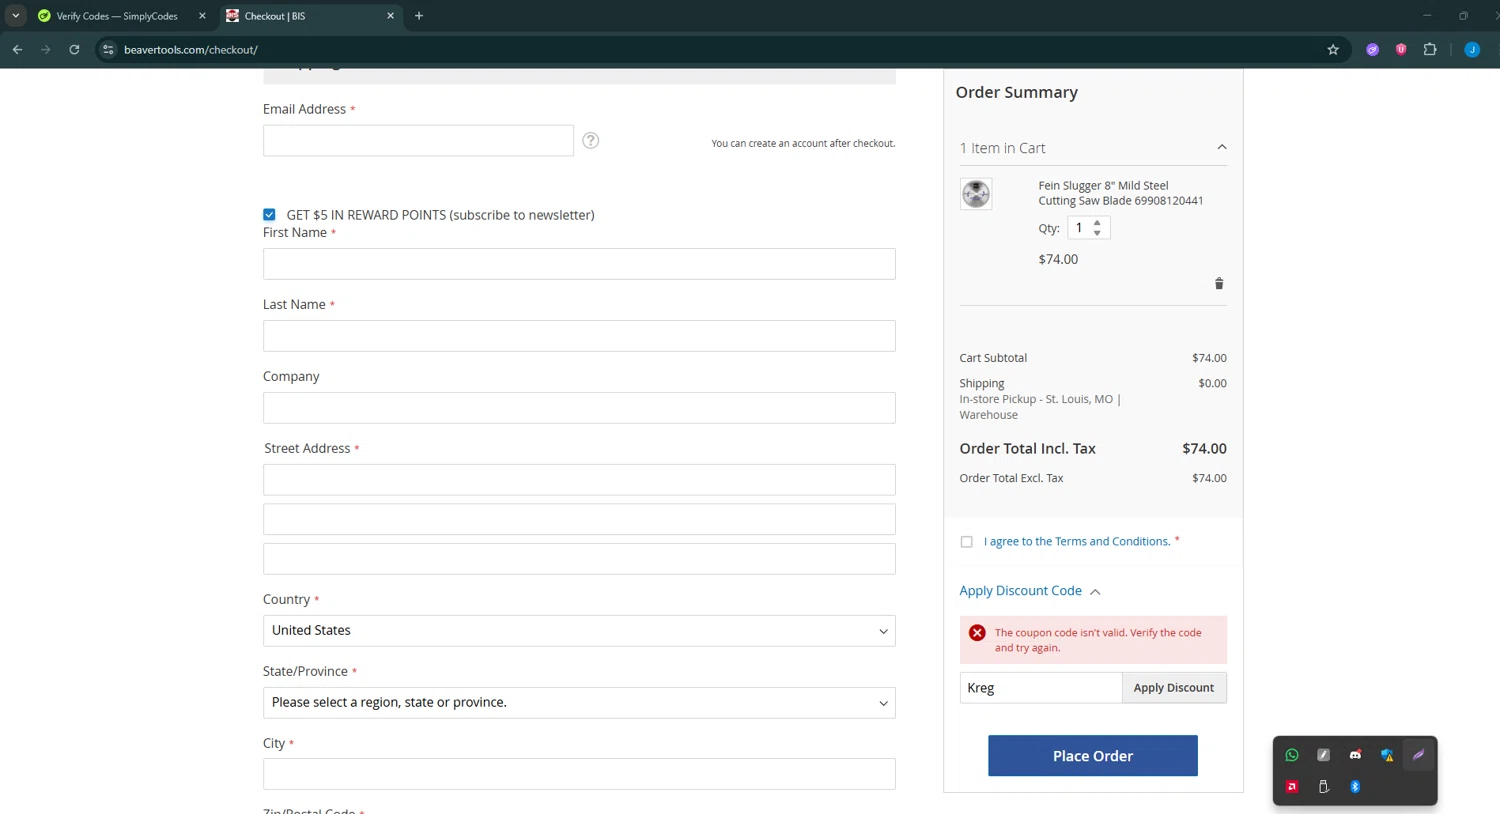
Task: Click the First Name field
Action: [x=579, y=264]
